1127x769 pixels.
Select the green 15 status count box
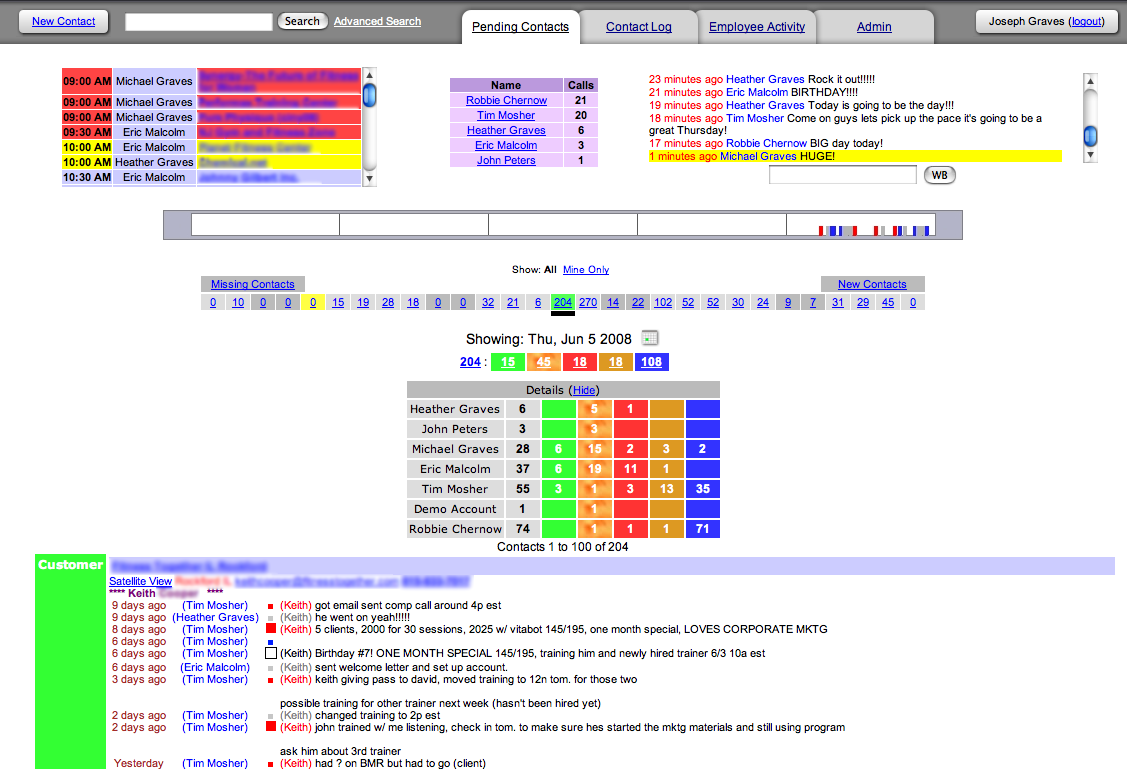click(508, 362)
